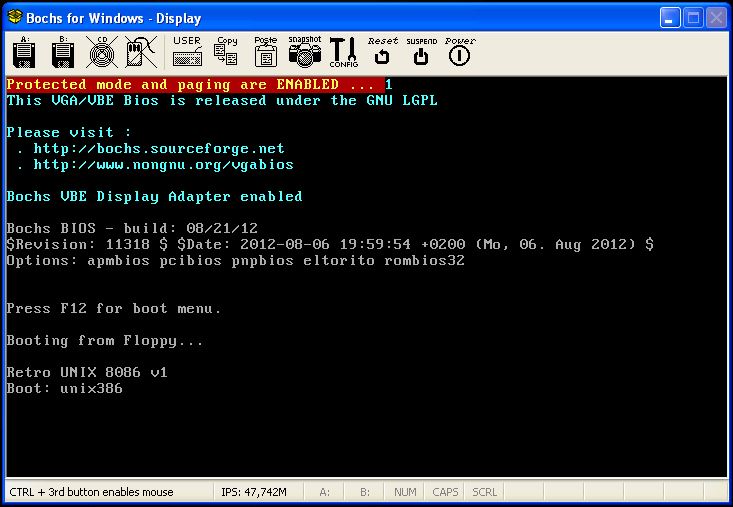Click the floppy A: drive icon
The image size is (733, 507).
[x=24, y=52]
